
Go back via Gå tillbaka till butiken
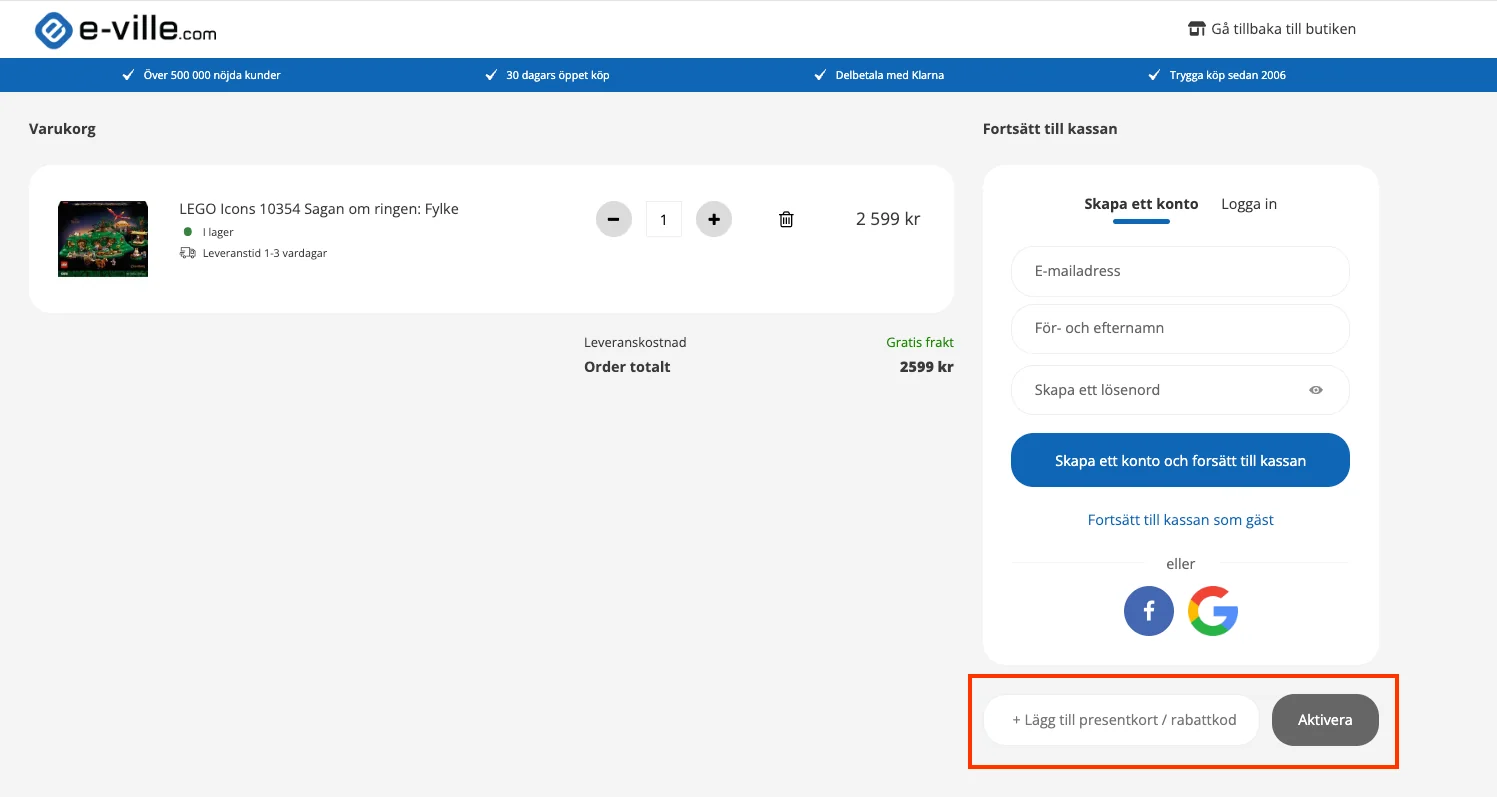1283,29
